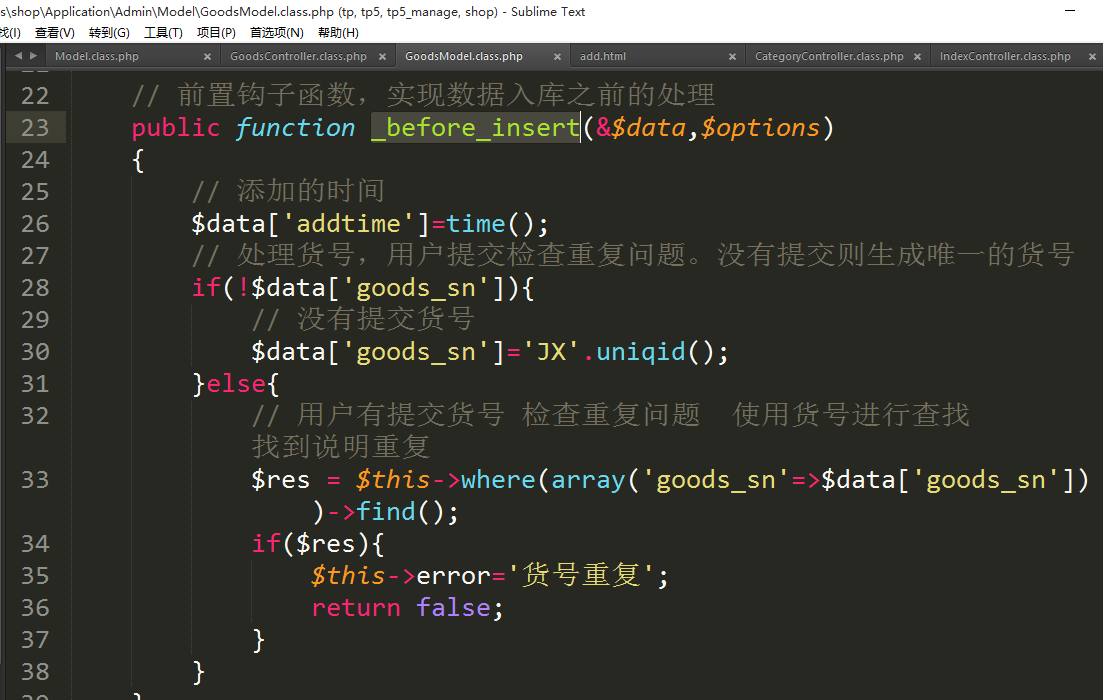Switch to the GoodsController.class.php tab
Viewport: 1103px width, 700px height.
(x=298, y=57)
